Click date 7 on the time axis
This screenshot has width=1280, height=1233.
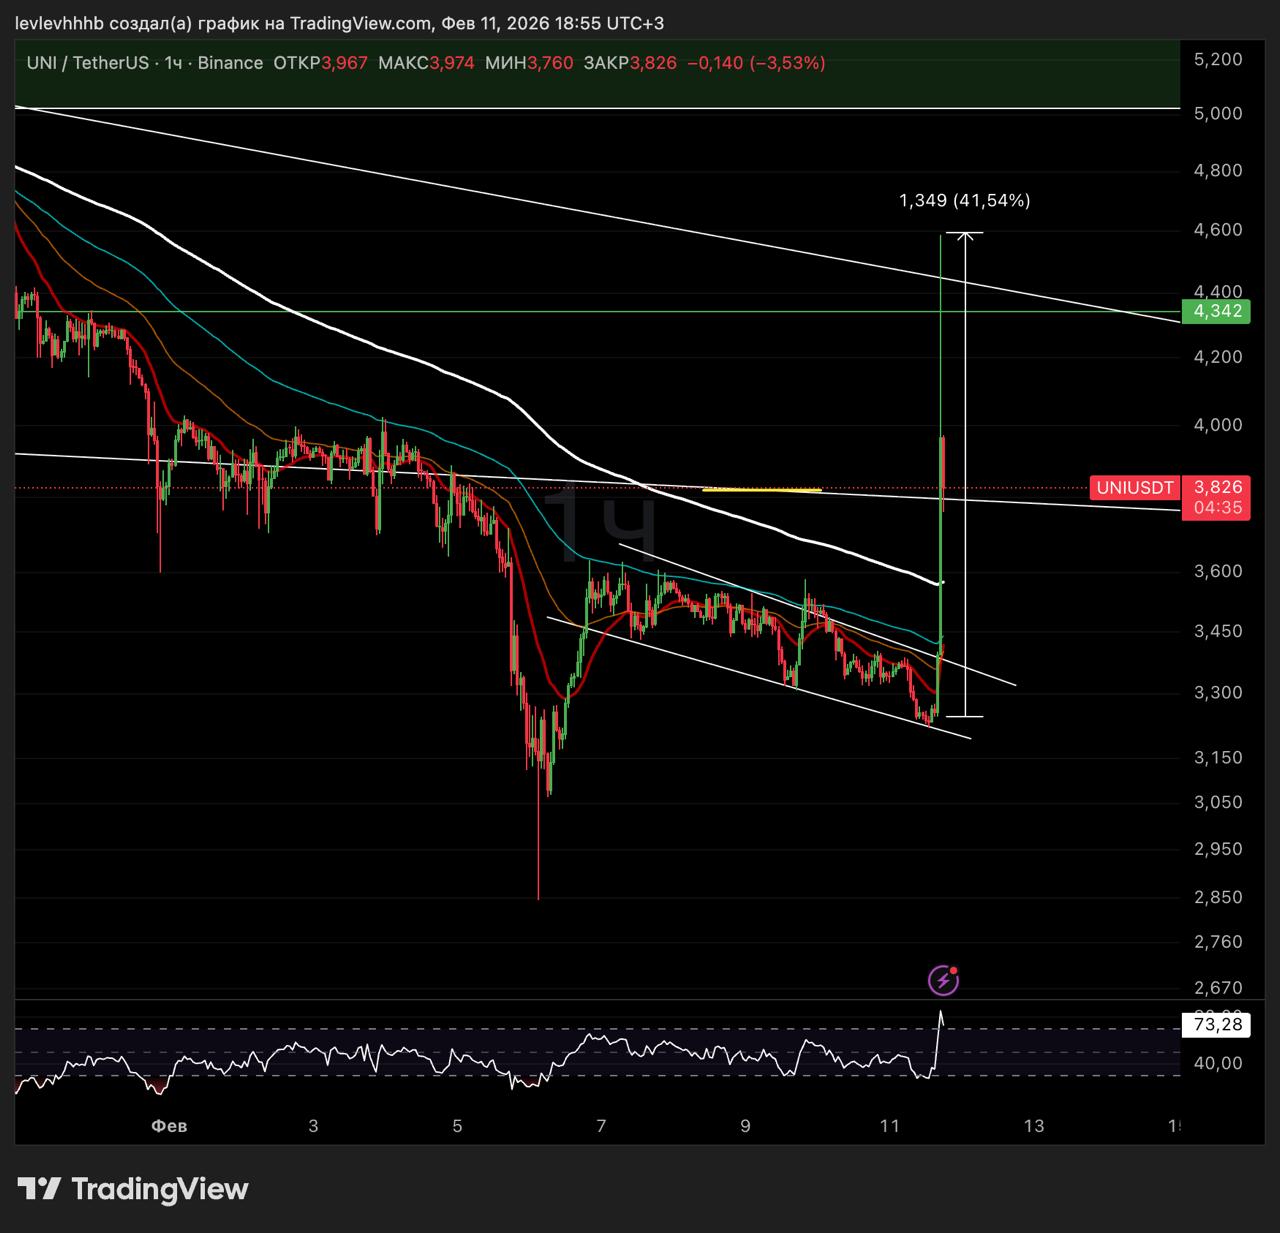[601, 1126]
